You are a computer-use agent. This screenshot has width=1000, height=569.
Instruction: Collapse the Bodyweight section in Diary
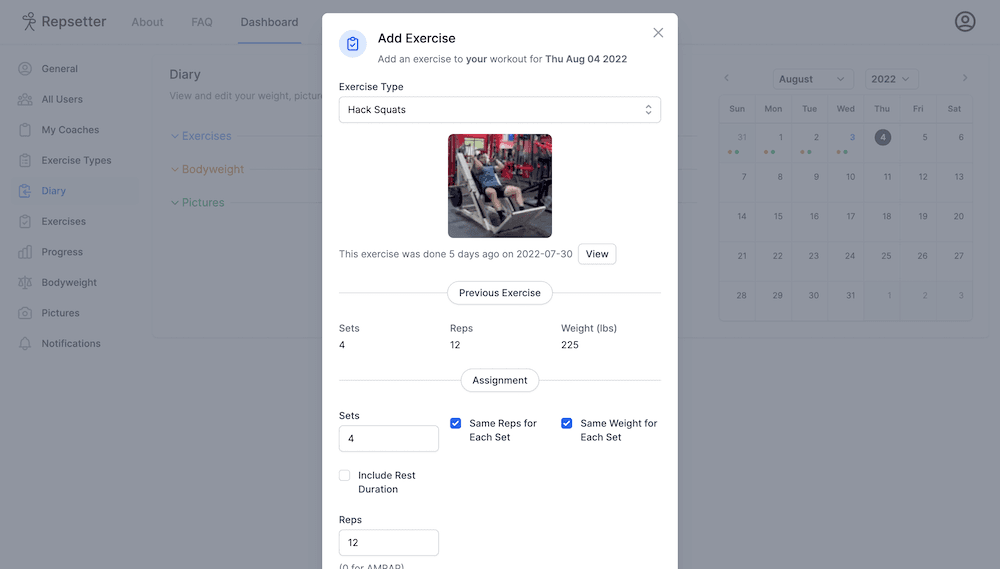tap(207, 169)
